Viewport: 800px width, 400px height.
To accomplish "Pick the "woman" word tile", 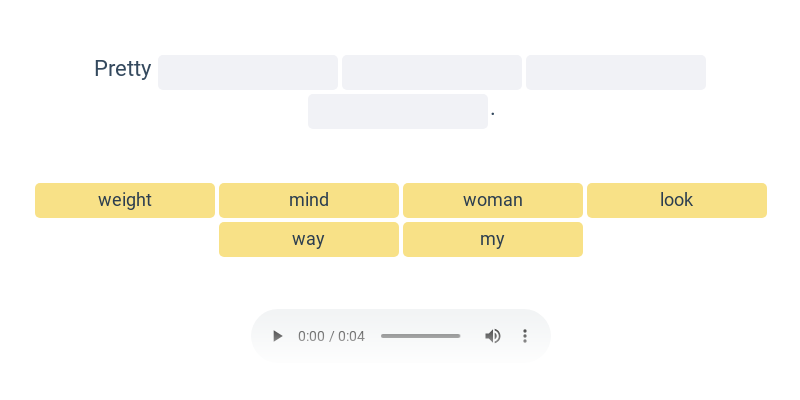I will click(x=493, y=201).
